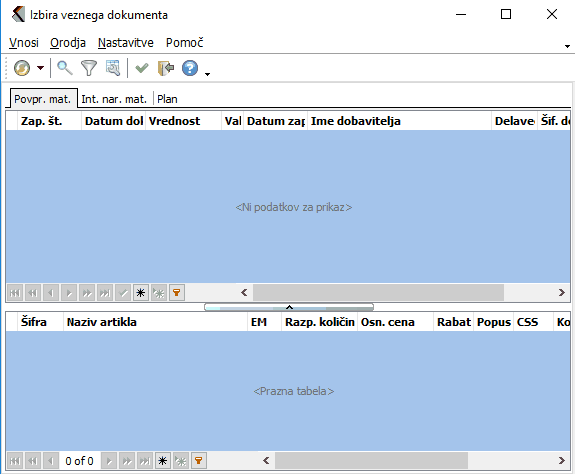Viewport: 575px width, 474px height.
Task: Open the Orodja menu
Action: coord(68,43)
